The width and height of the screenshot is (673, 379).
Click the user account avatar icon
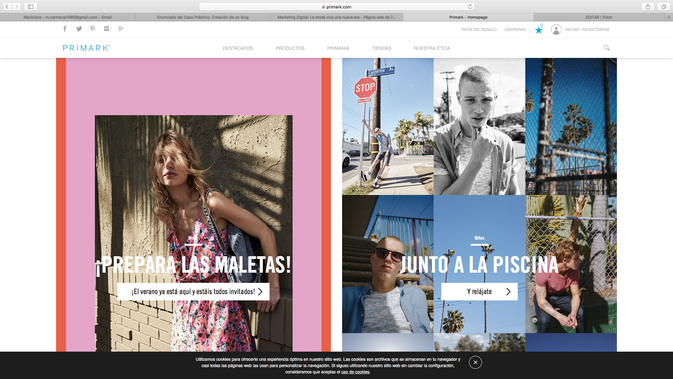[x=556, y=30]
